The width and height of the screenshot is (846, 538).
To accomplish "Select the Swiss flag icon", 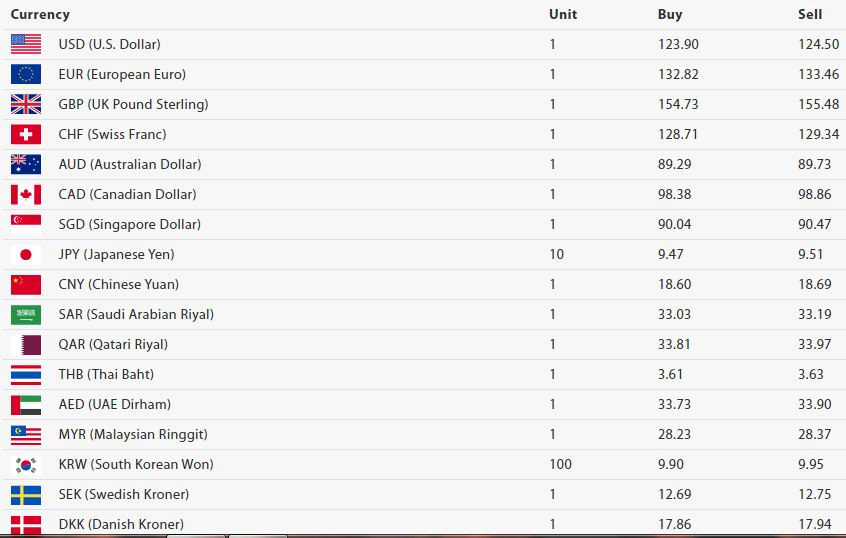I will pyautogui.click(x=26, y=134).
